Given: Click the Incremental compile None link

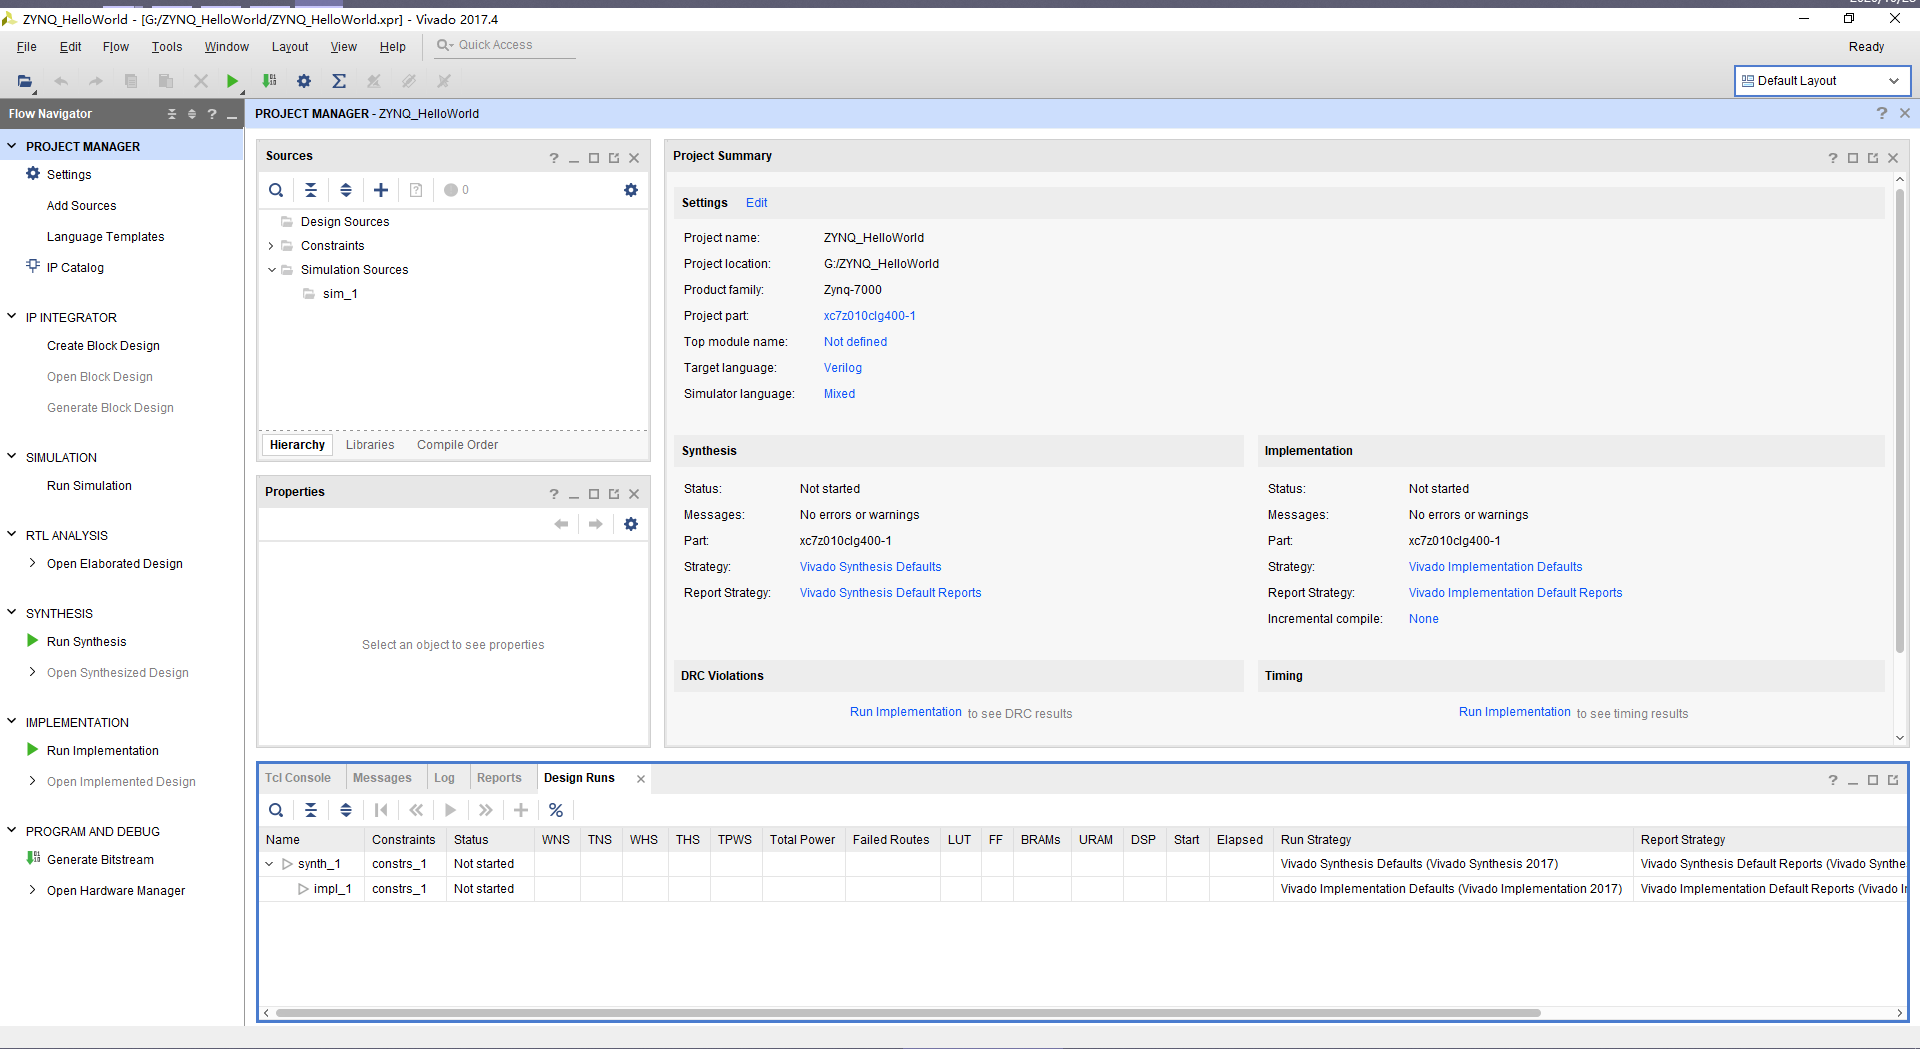Looking at the screenshot, I should pyautogui.click(x=1424, y=619).
